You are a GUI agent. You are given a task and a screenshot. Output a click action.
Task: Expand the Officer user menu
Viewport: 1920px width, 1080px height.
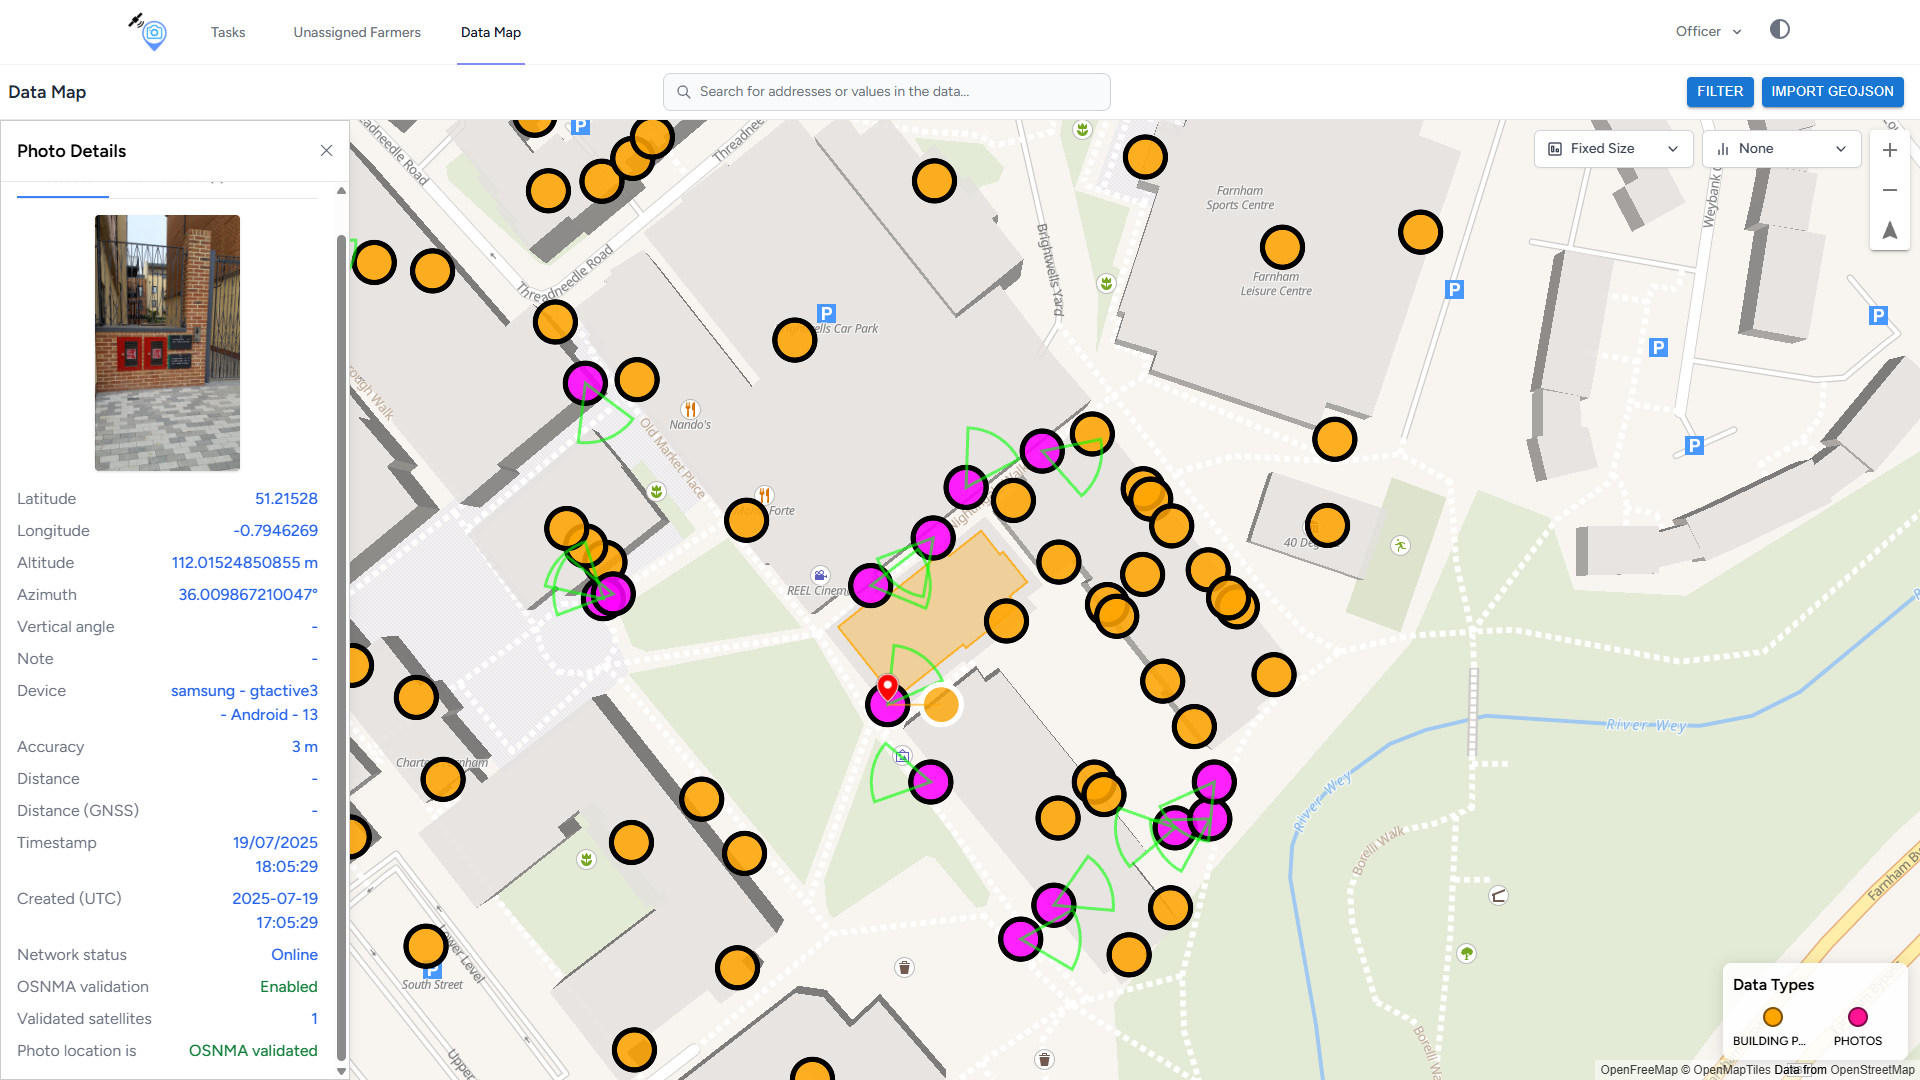1708,32
